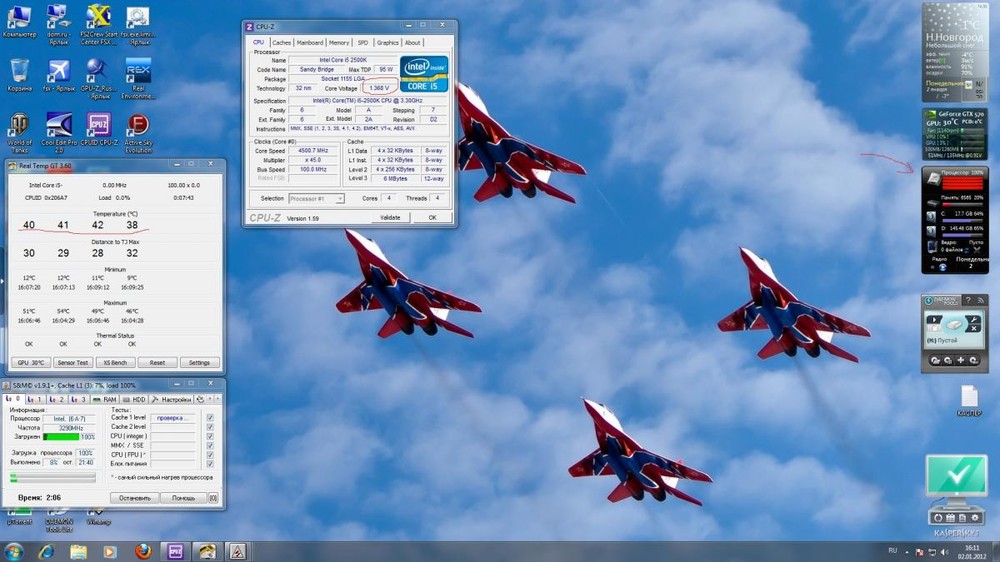The height and width of the screenshot is (562, 1000).
Task: Click the Firefox icon in the taskbar
Action: (142, 551)
